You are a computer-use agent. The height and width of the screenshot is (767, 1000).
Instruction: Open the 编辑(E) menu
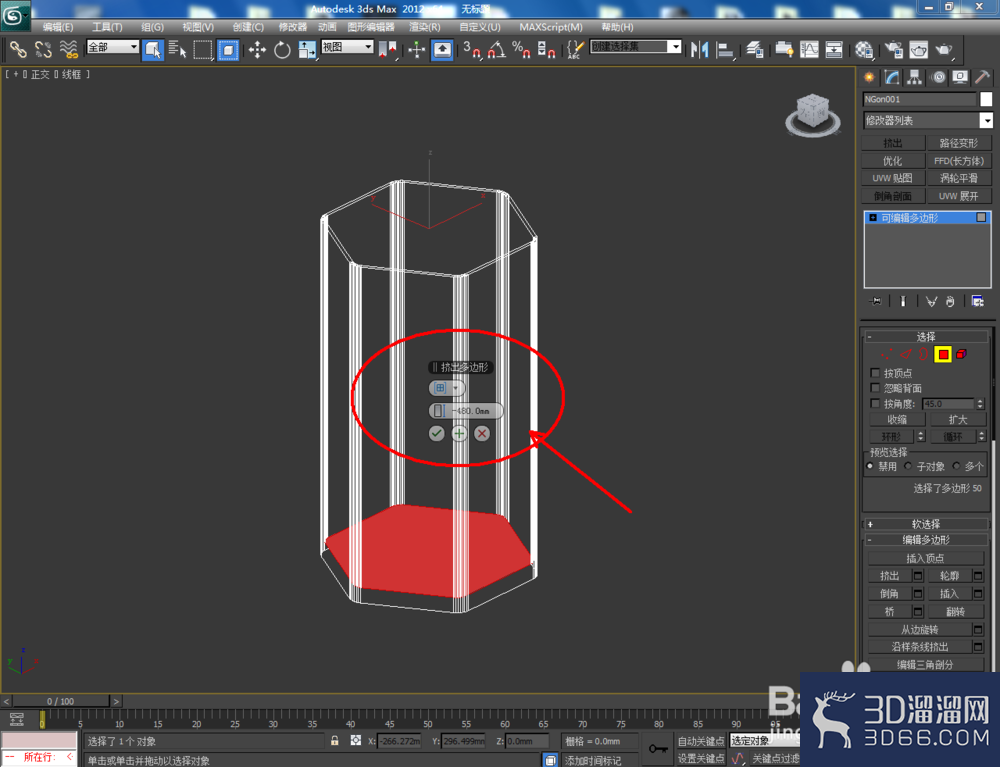[57, 27]
